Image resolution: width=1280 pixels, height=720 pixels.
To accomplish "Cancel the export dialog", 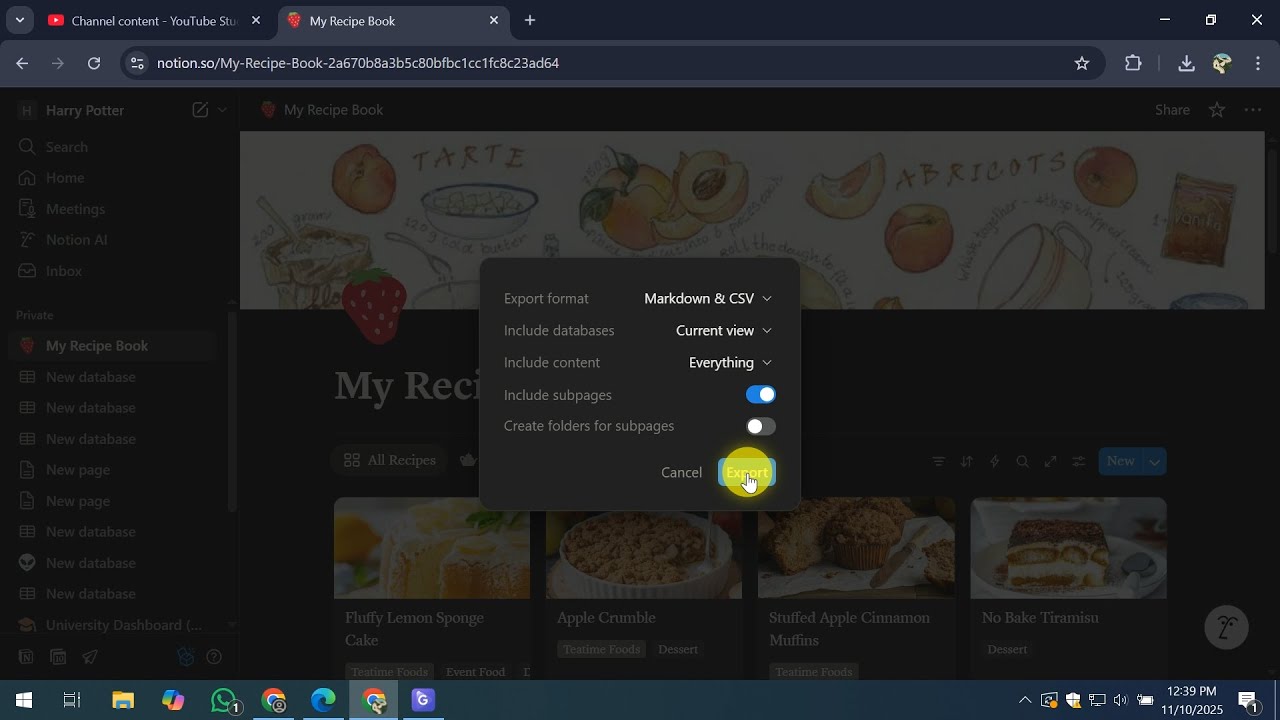I will tap(681, 473).
